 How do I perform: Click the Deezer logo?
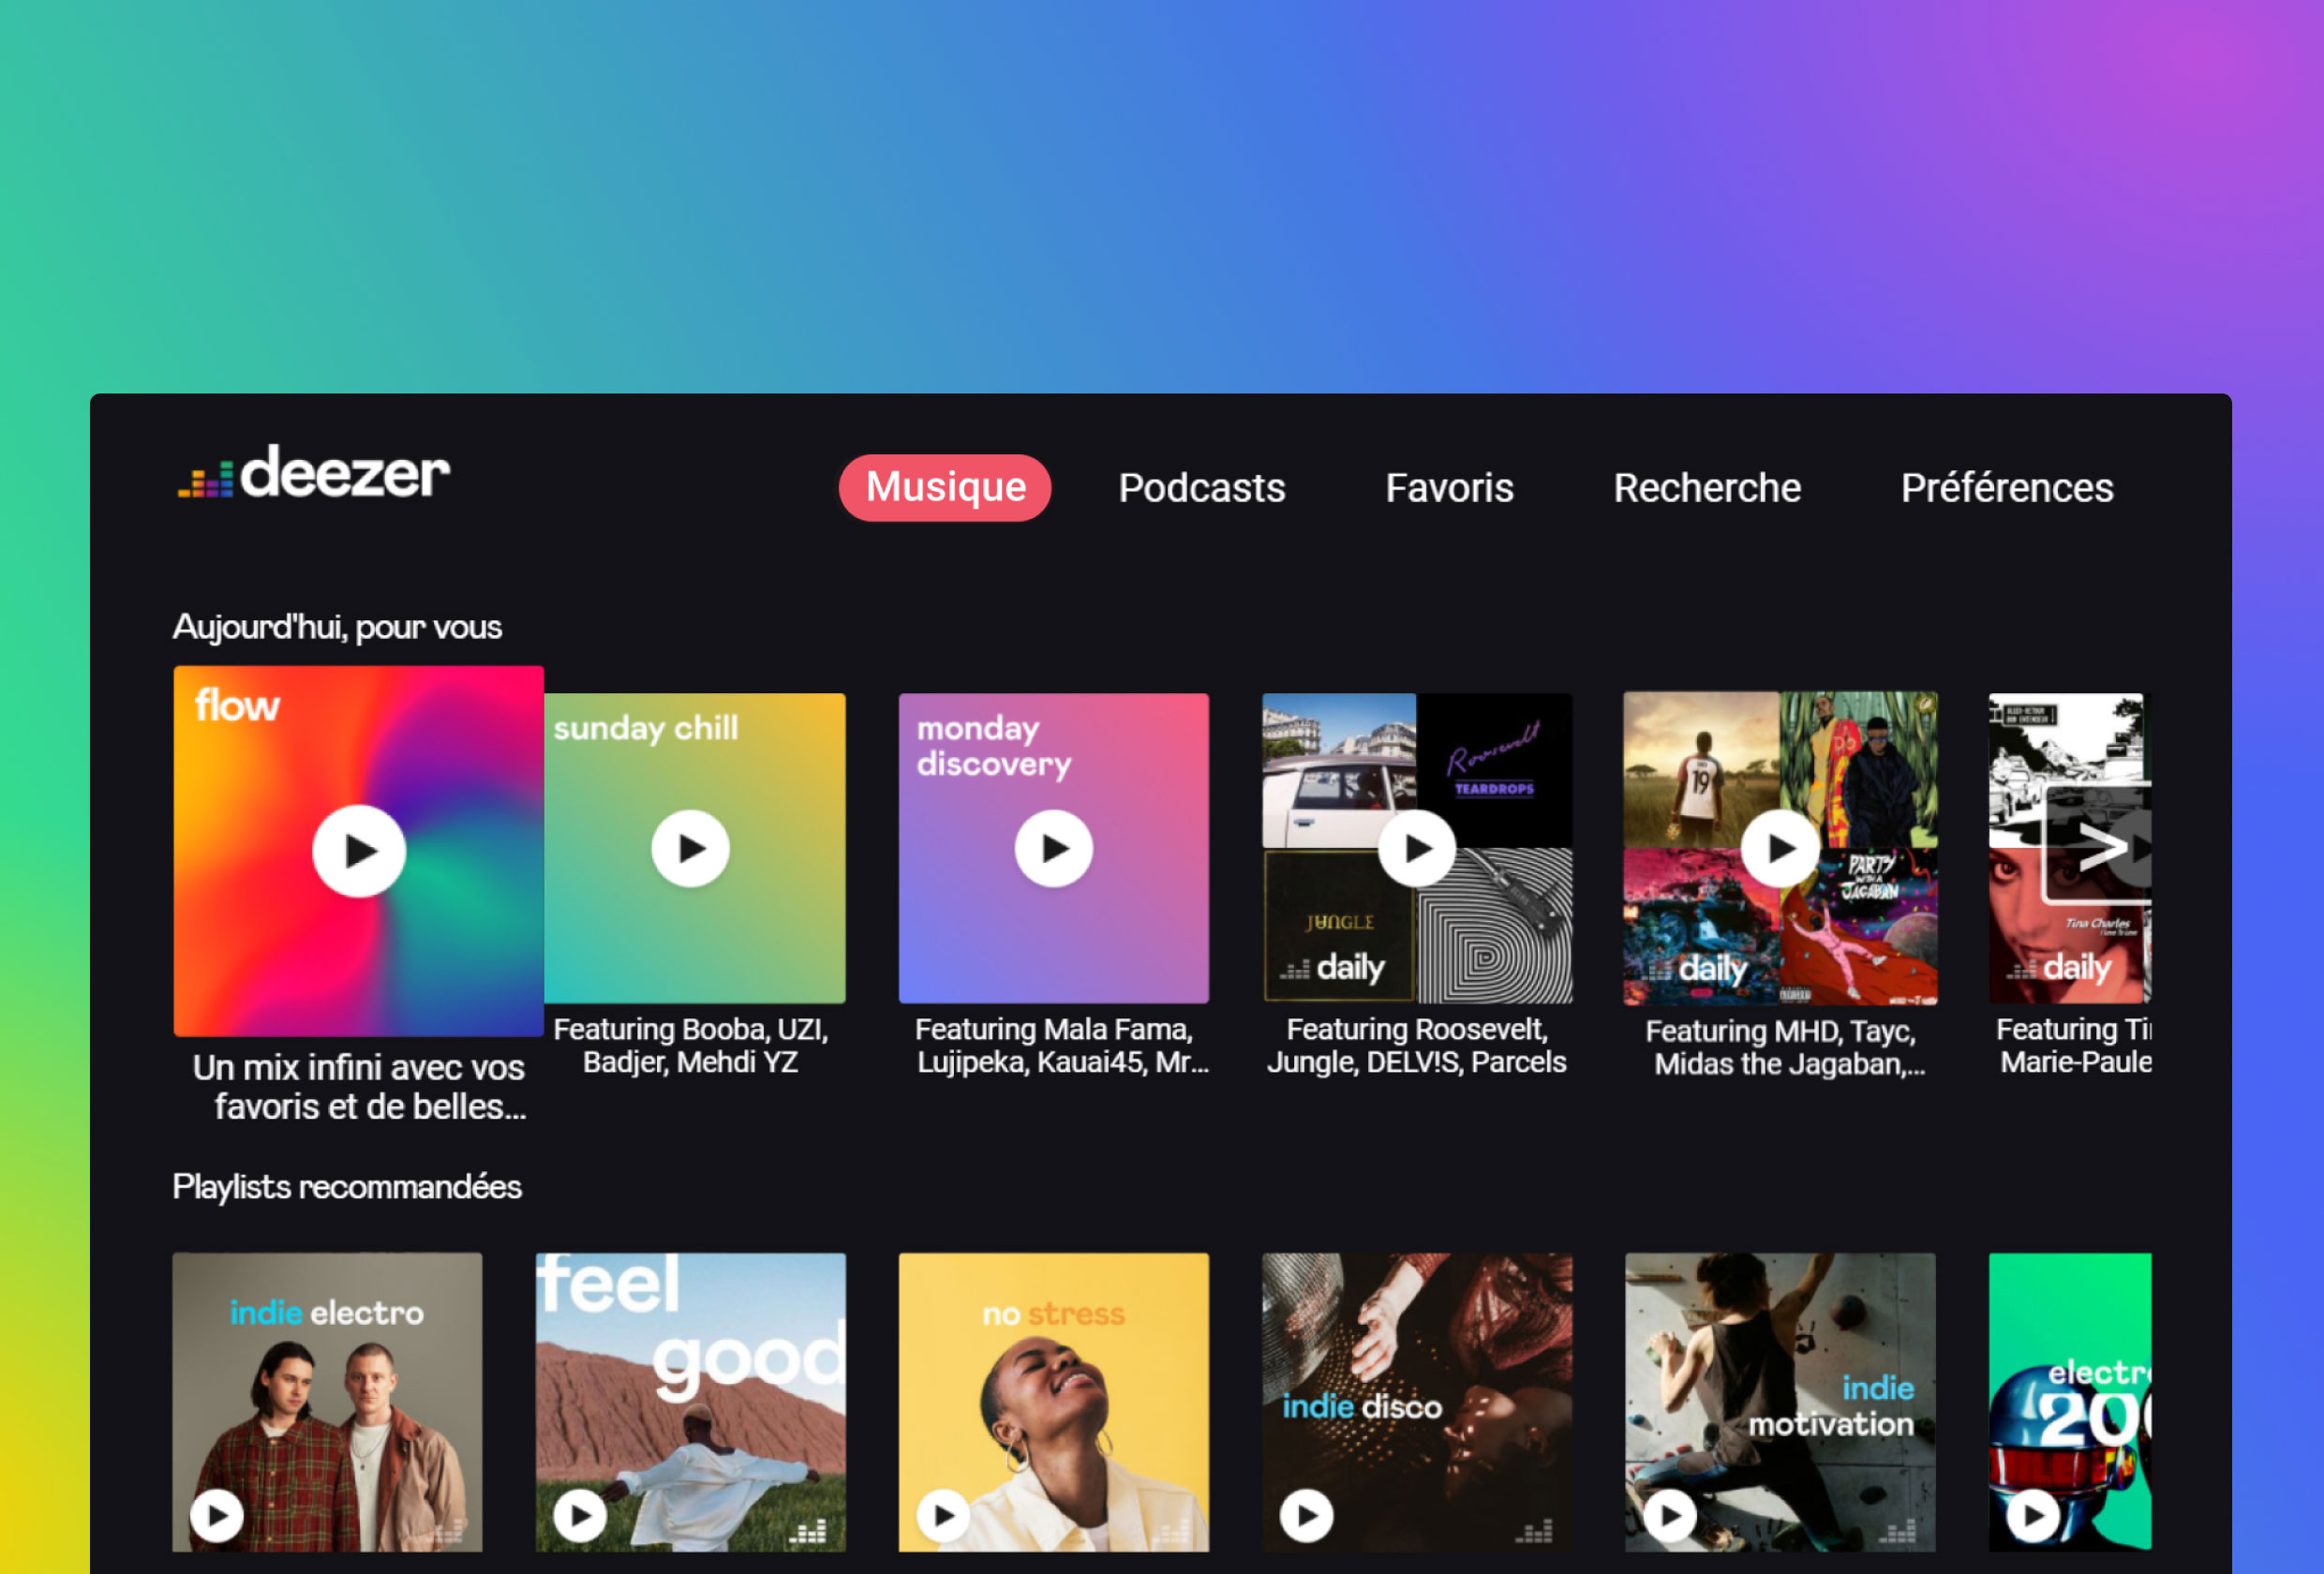(314, 474)
